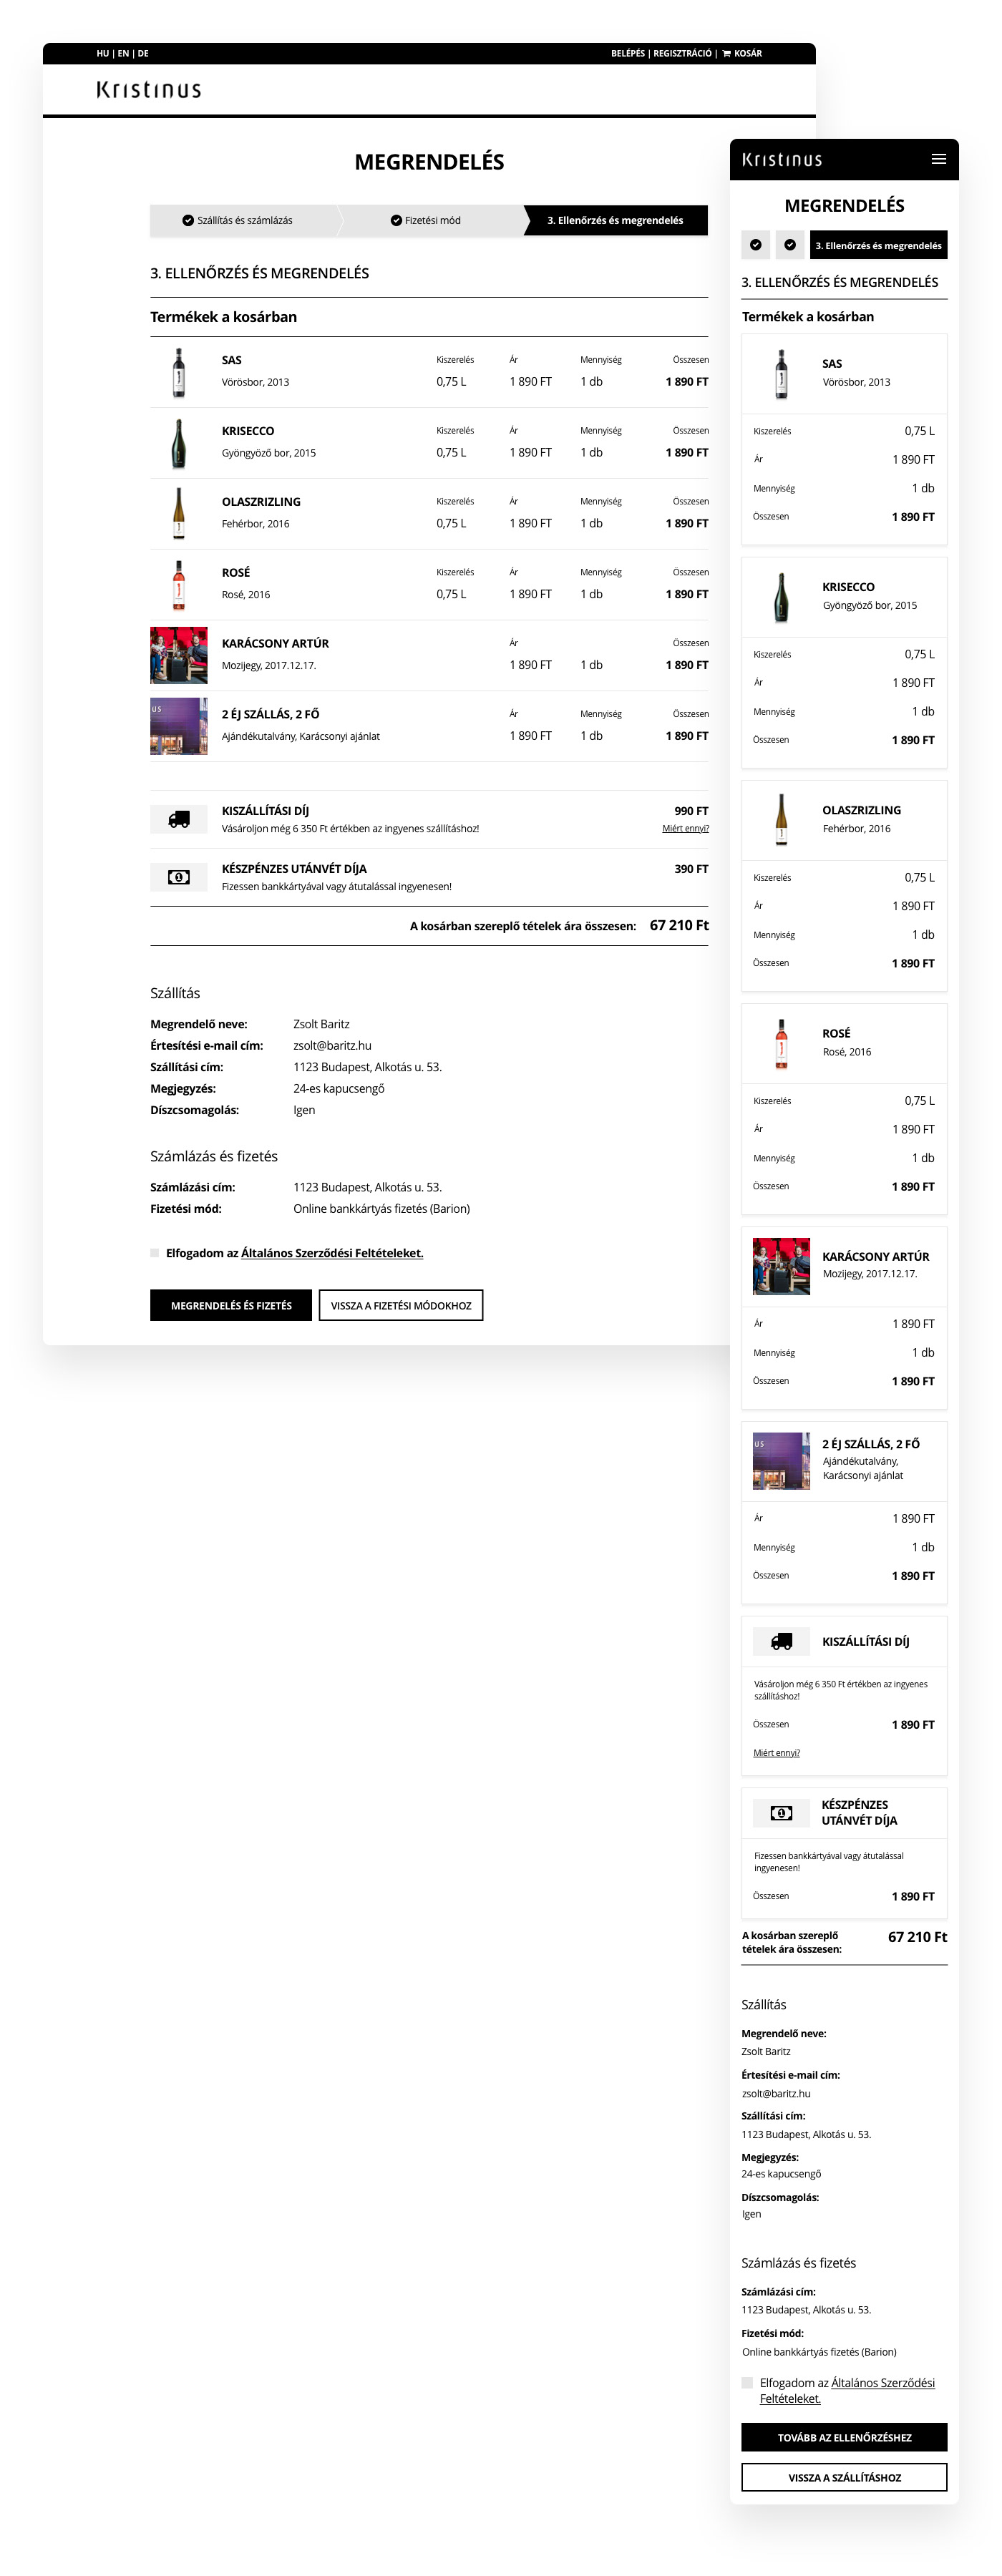Click the mobile cash payment icon
Image resolution: width=1002 pixels, height=2576 pixels.
(781, 1813)
